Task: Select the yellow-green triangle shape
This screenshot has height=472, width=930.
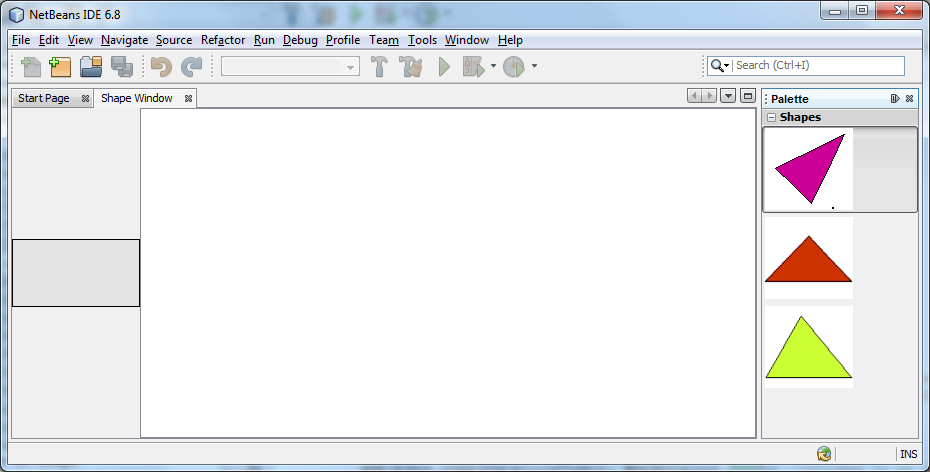Action: coord(808,347)
